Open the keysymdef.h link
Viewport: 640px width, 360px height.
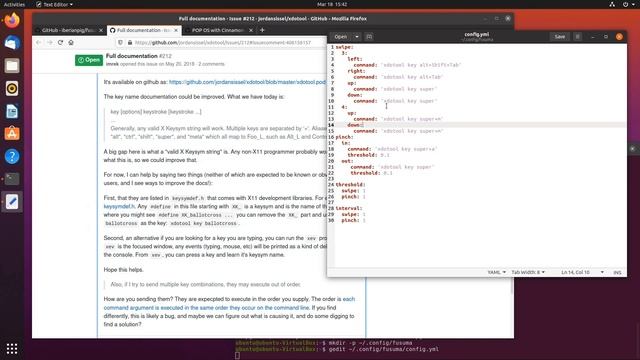pyautogui.click(x=119, y=207)
